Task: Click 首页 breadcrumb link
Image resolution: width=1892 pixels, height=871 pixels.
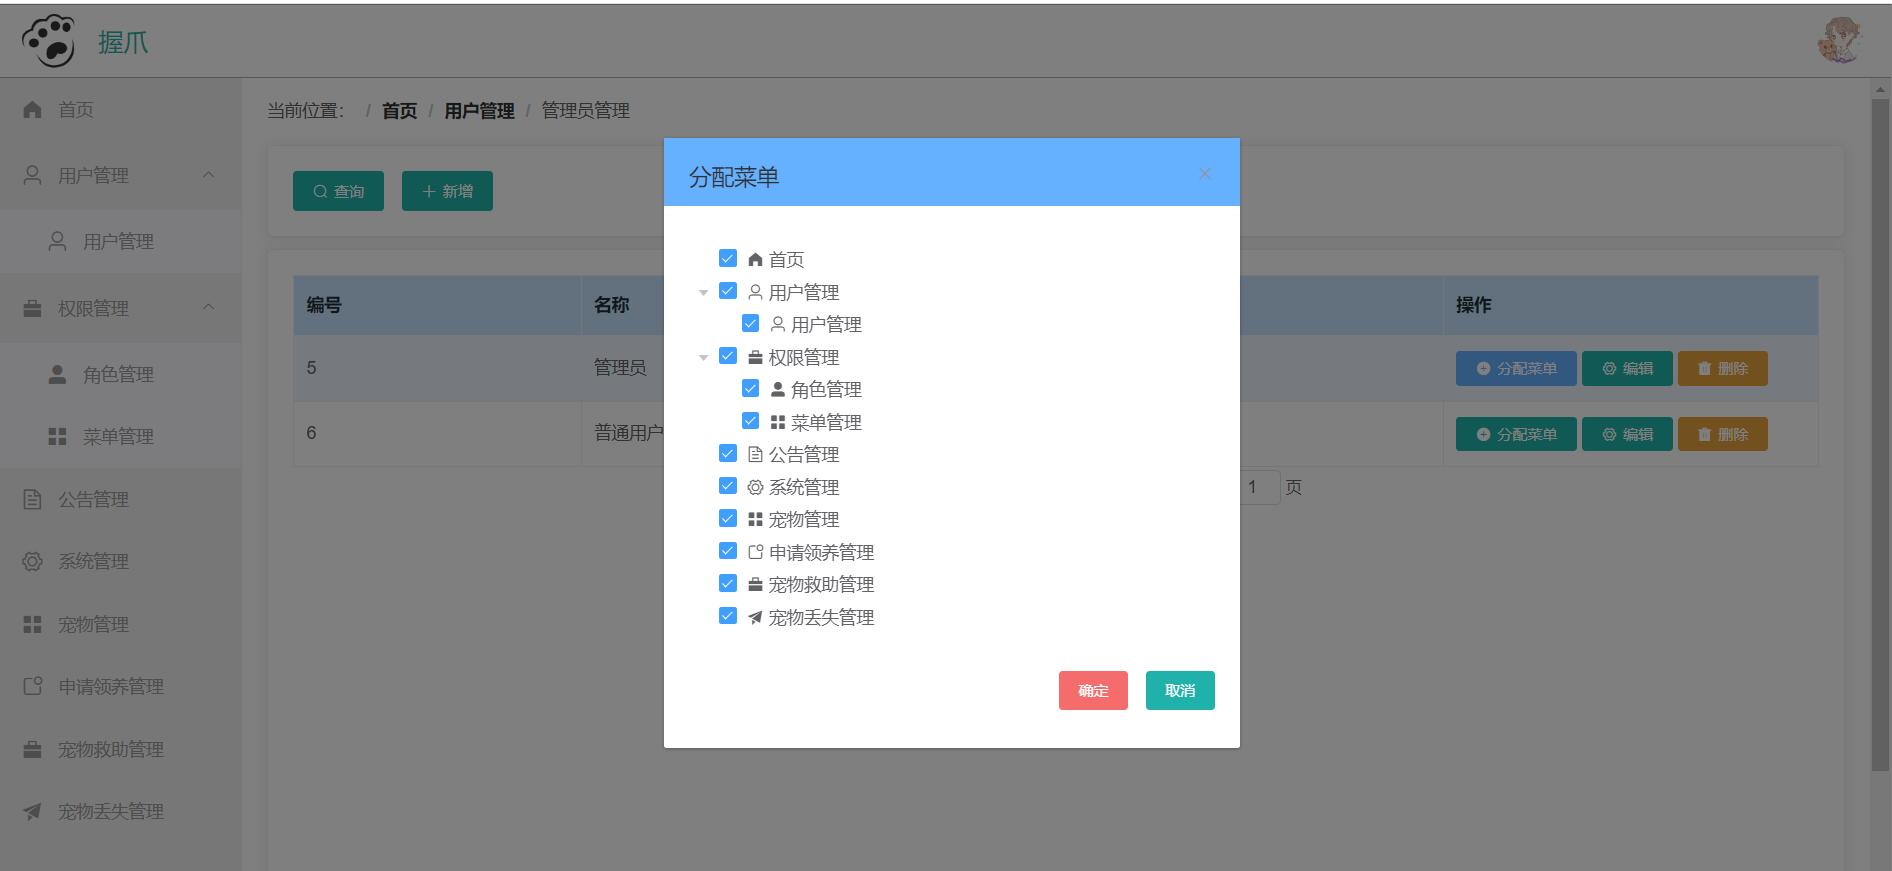Action: [x=399, y=110]
